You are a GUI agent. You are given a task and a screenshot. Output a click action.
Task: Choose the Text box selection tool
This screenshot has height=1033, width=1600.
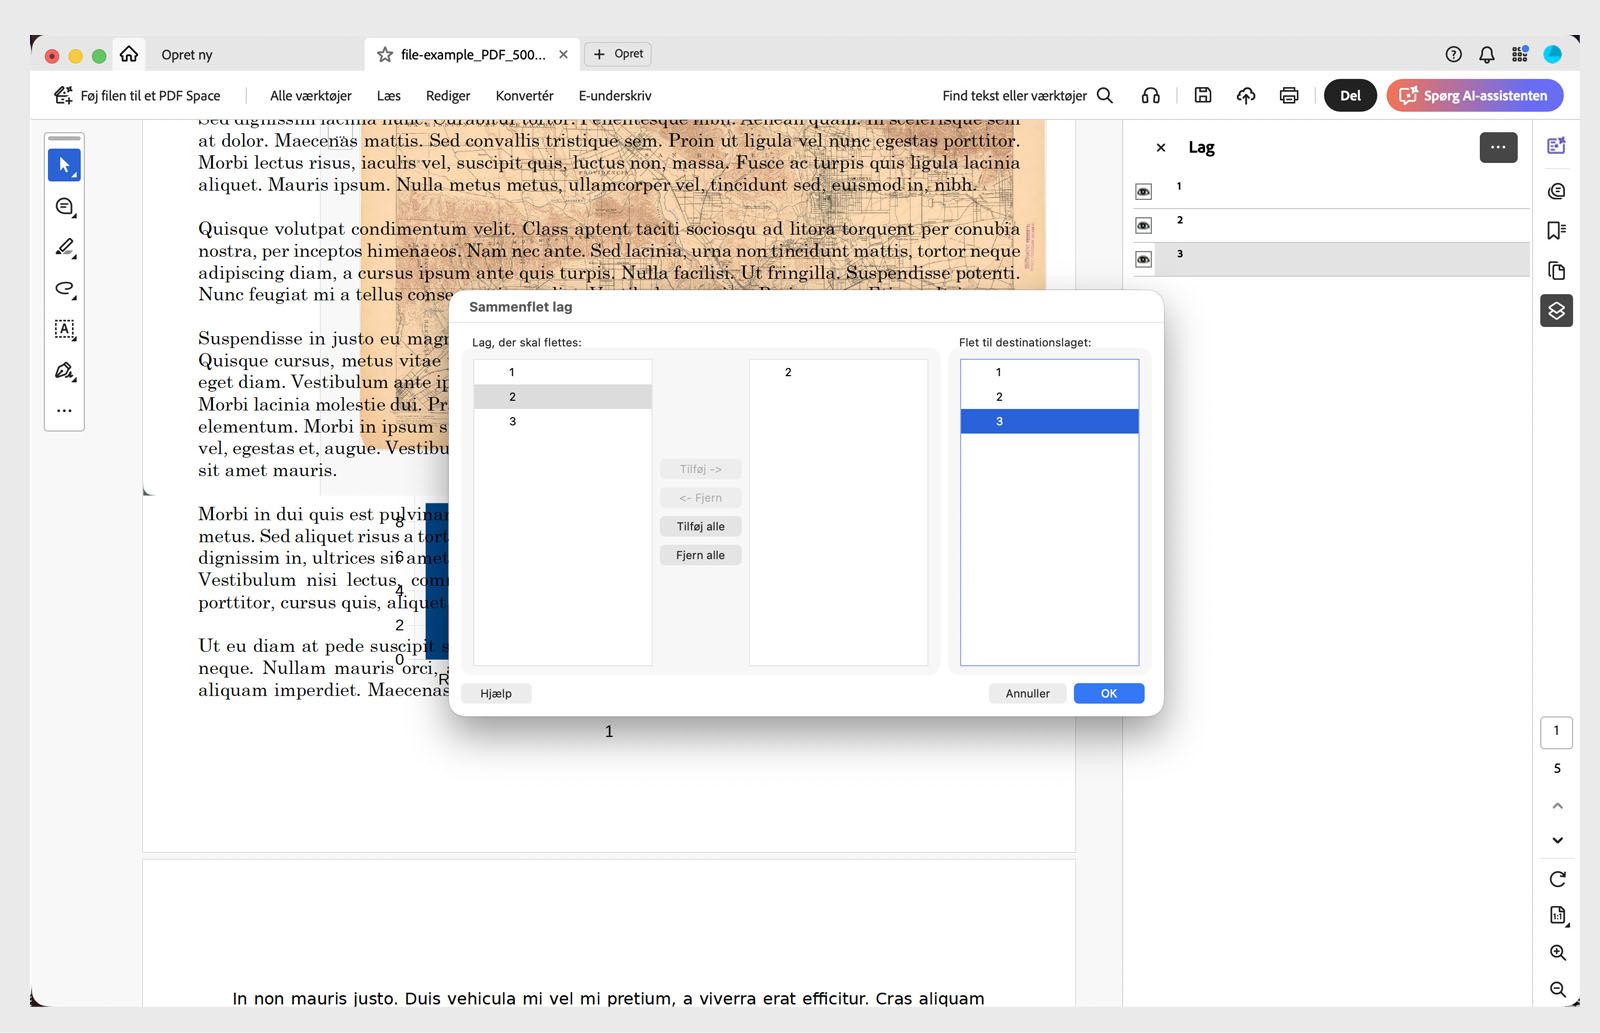pyautogui.click(x=64, y=329)
